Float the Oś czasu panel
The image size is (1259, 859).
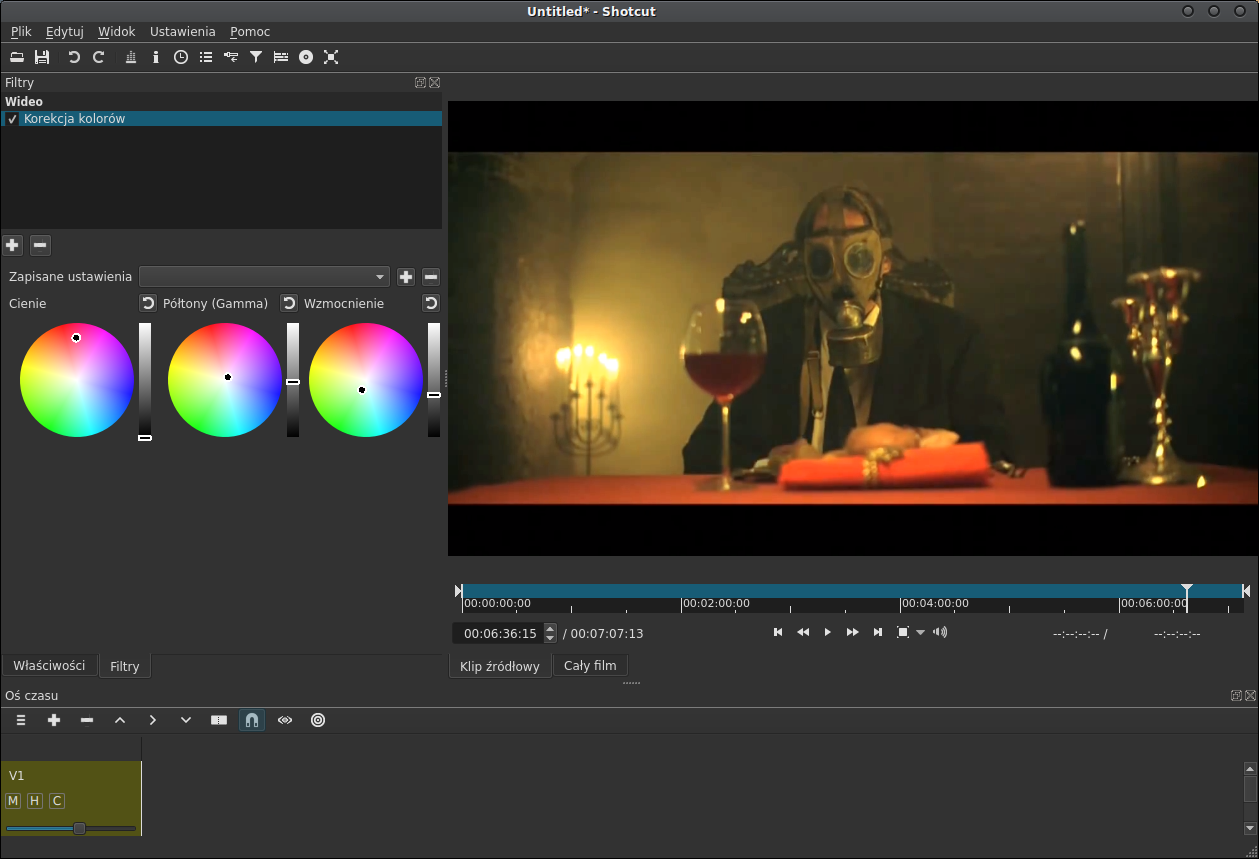click(x=1237, y=695)
